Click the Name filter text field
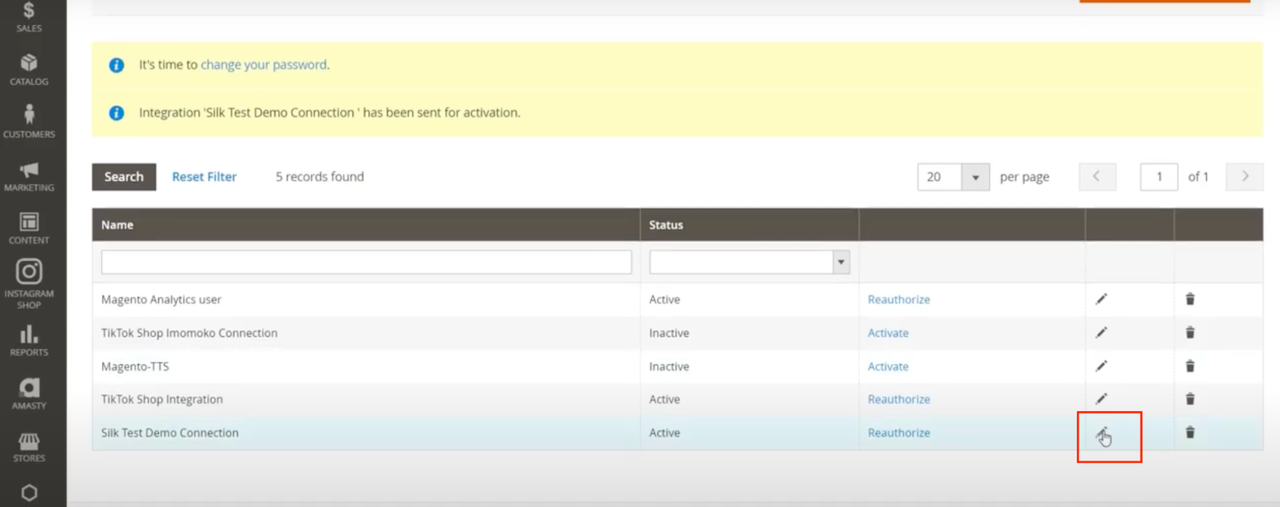The width and height of the screenshot is (1280, 507). (366, 262)
